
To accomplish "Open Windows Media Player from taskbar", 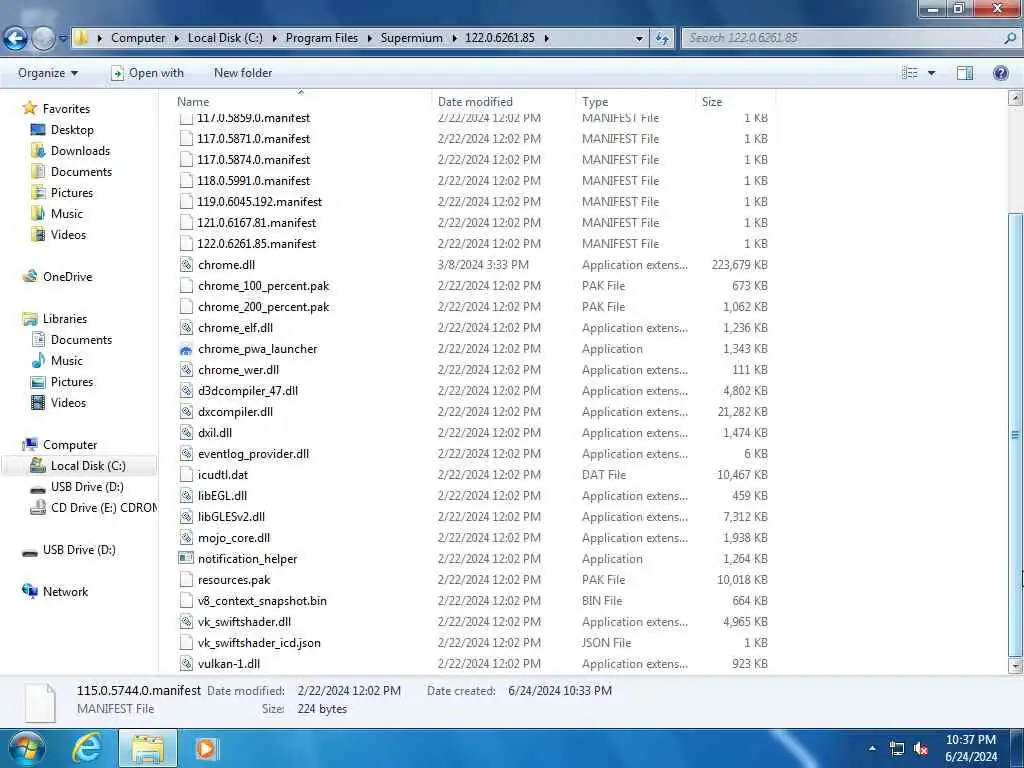I will pos(206,748).
